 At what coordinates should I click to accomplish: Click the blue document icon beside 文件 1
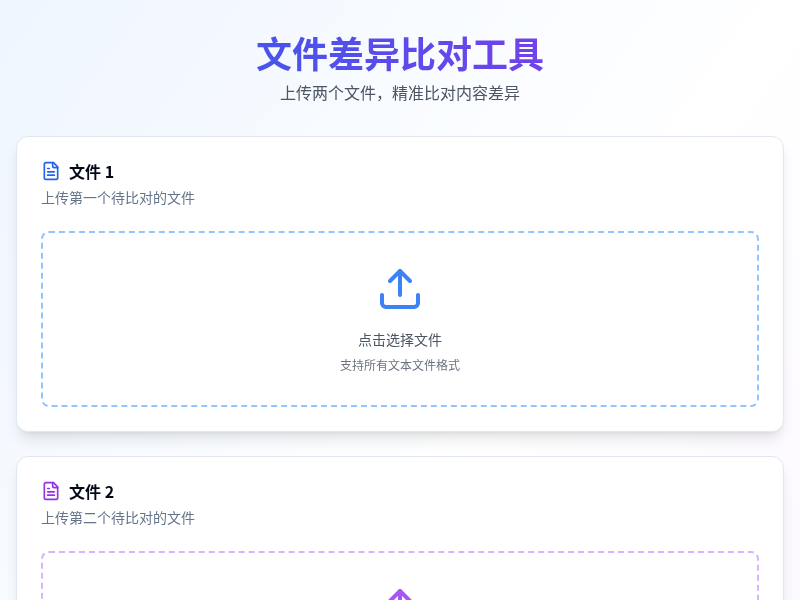(x=51, y=170)
